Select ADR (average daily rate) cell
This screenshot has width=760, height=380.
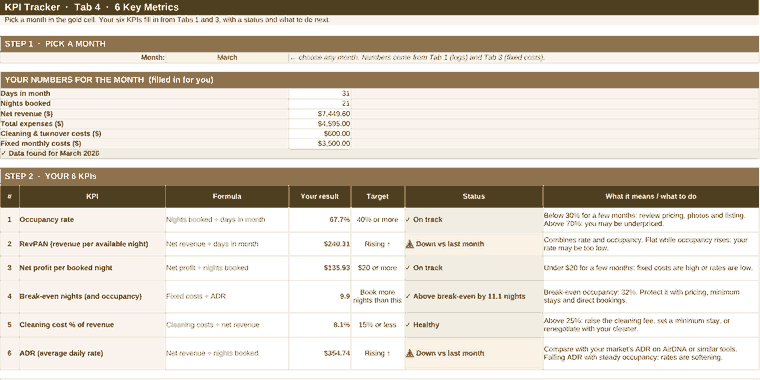[92, 353]
